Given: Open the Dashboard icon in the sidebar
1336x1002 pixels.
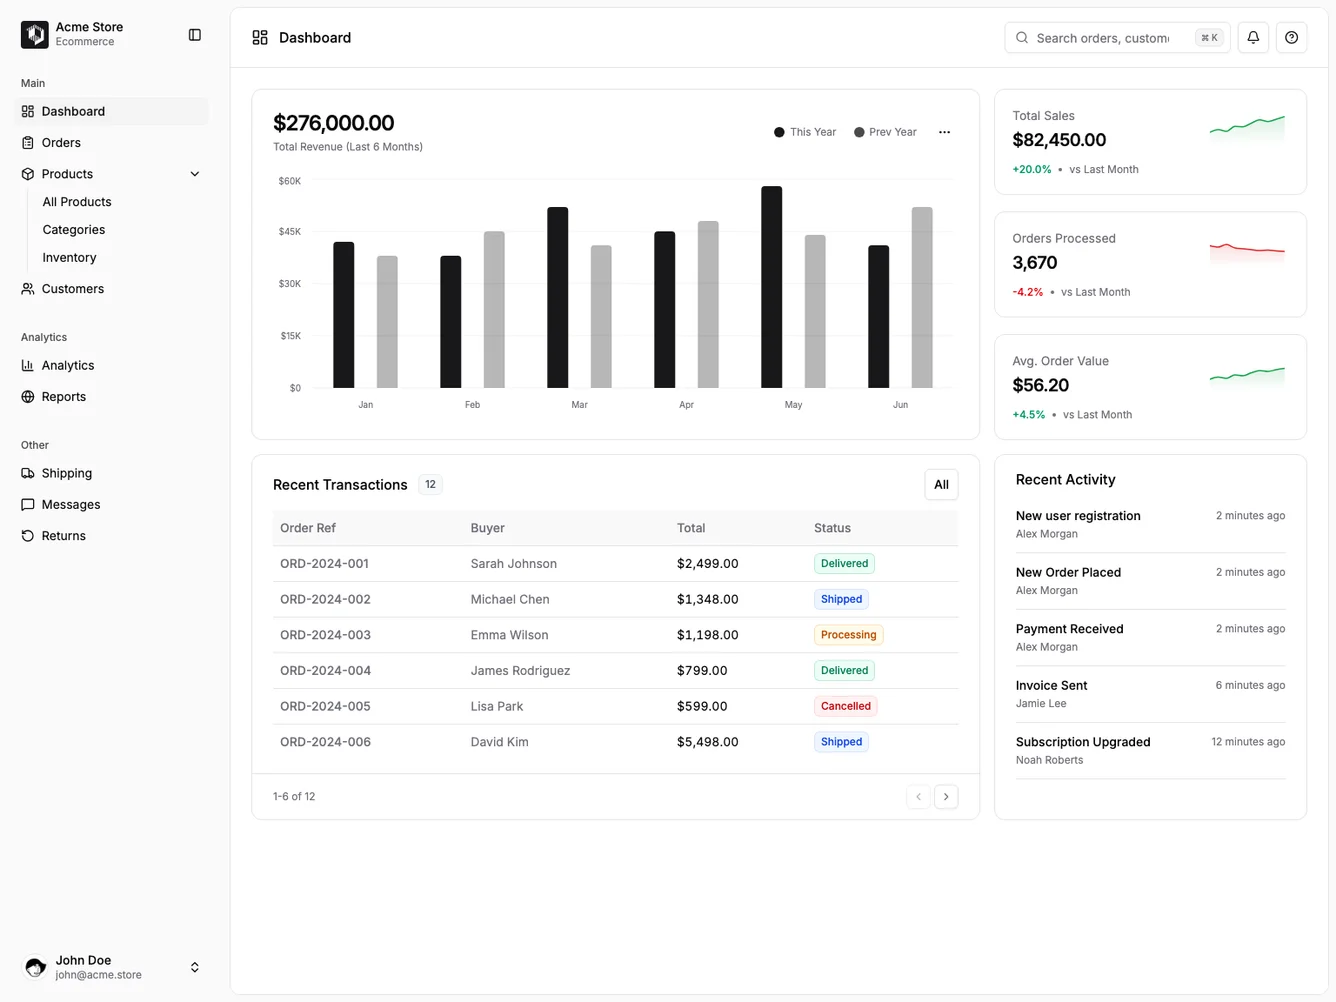Looking at the screenshot, I should pos(27,111).
